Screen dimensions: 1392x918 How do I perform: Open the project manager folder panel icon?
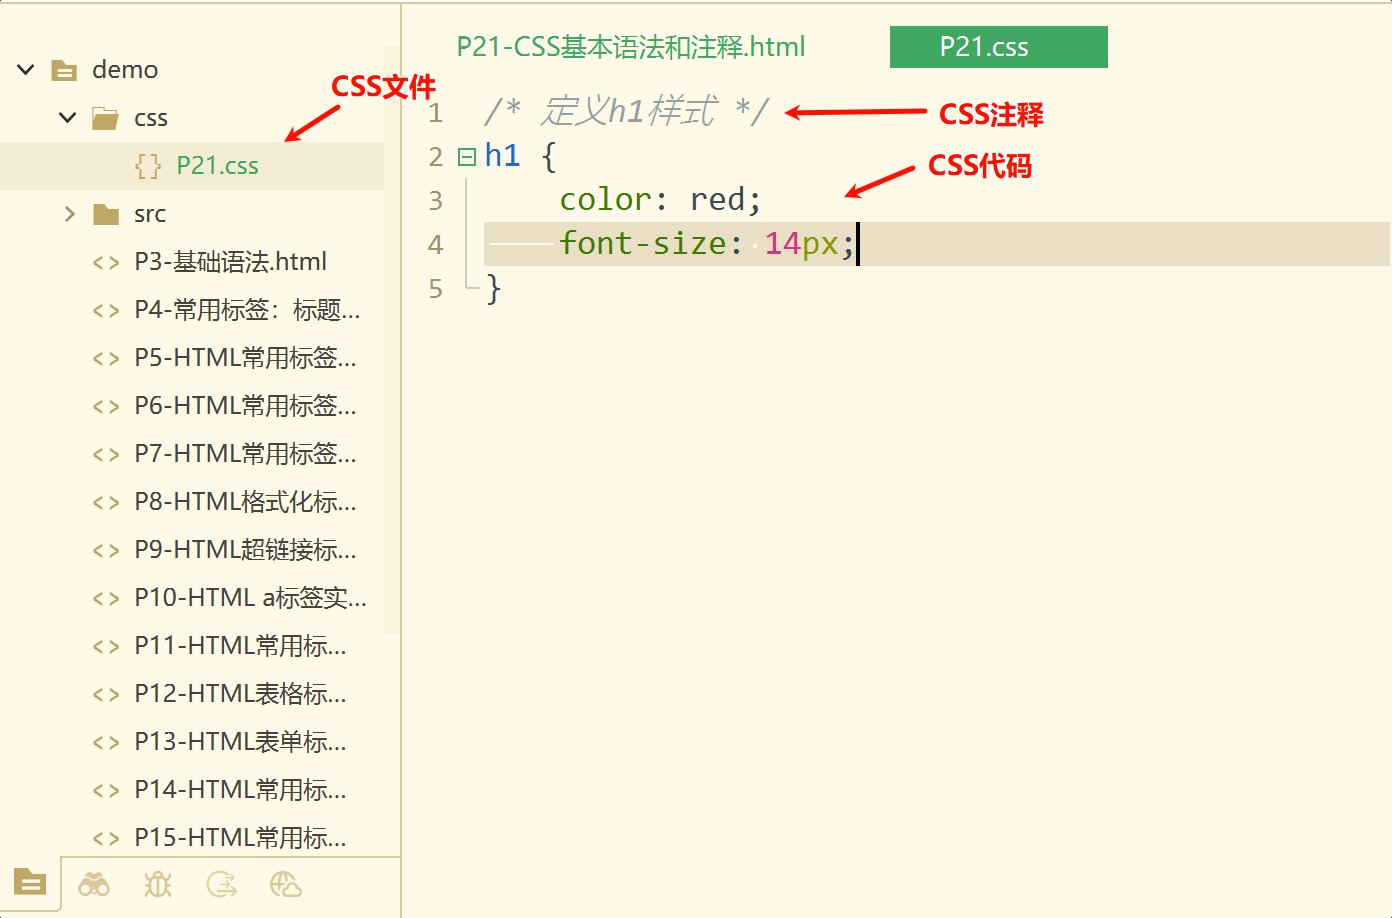tap(30, 883)
